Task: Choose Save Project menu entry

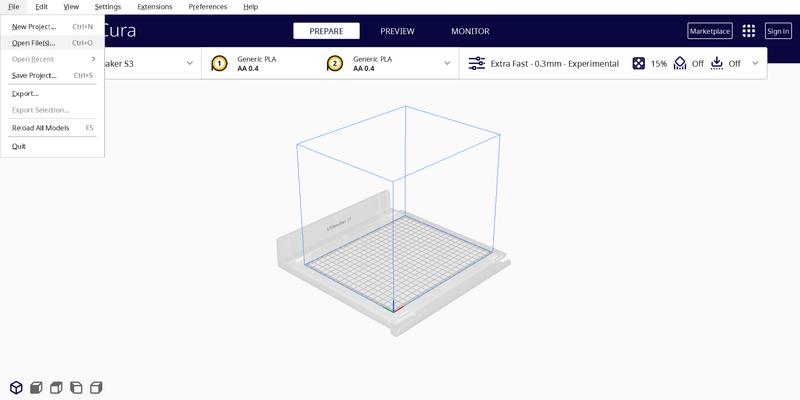Action: coord(53,76)
